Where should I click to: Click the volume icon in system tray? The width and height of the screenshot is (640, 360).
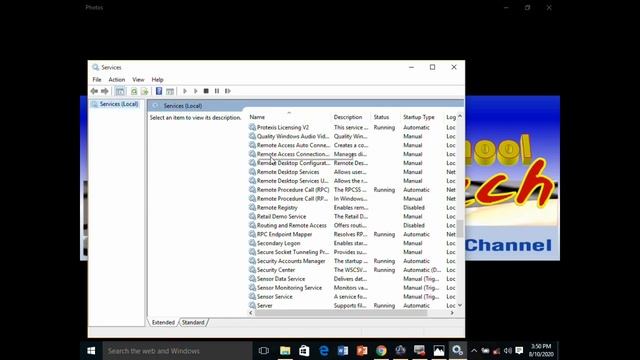click(507, 351)
